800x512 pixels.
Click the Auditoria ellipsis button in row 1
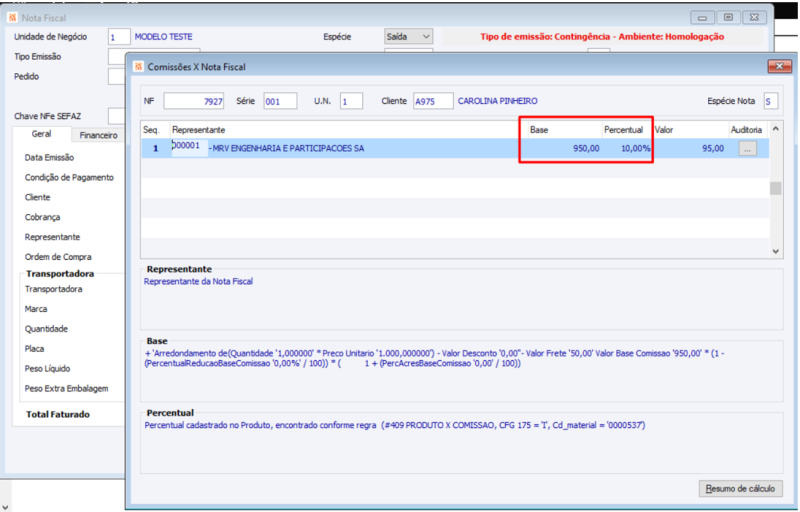point(747,148)
